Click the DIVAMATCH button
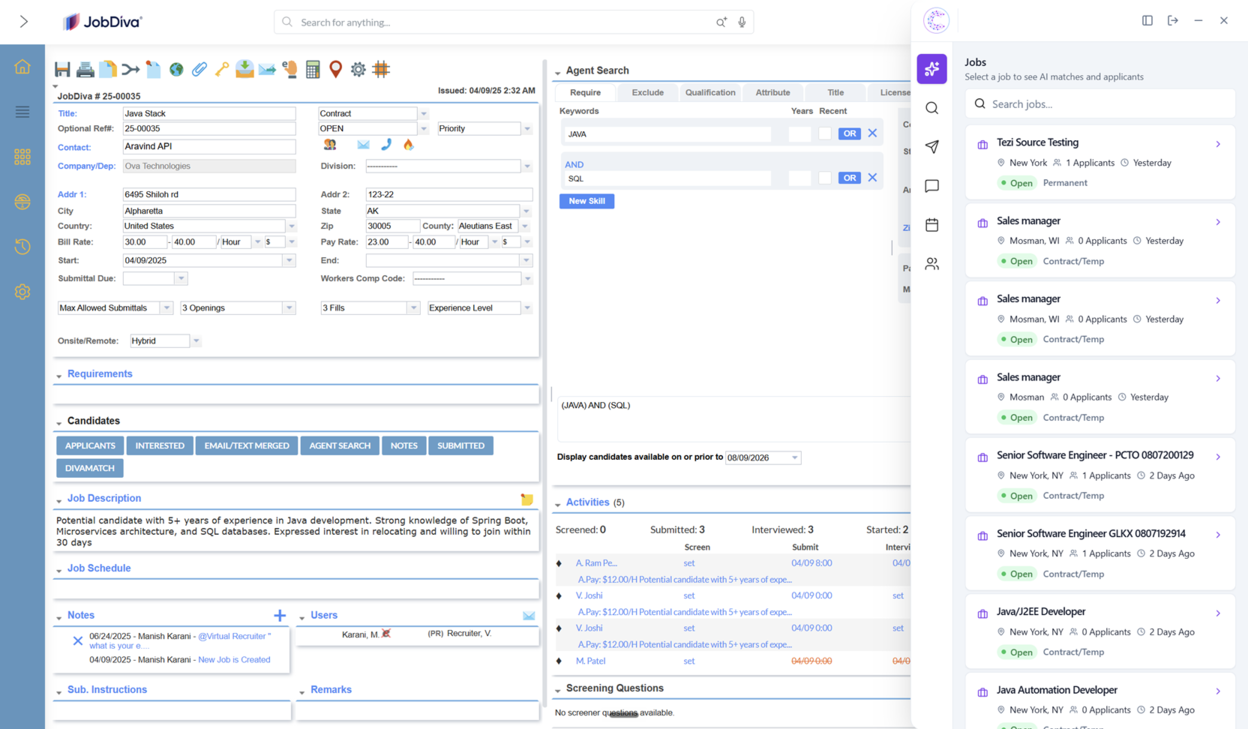The image size is (1248, 729). click(x=90, y=468)
